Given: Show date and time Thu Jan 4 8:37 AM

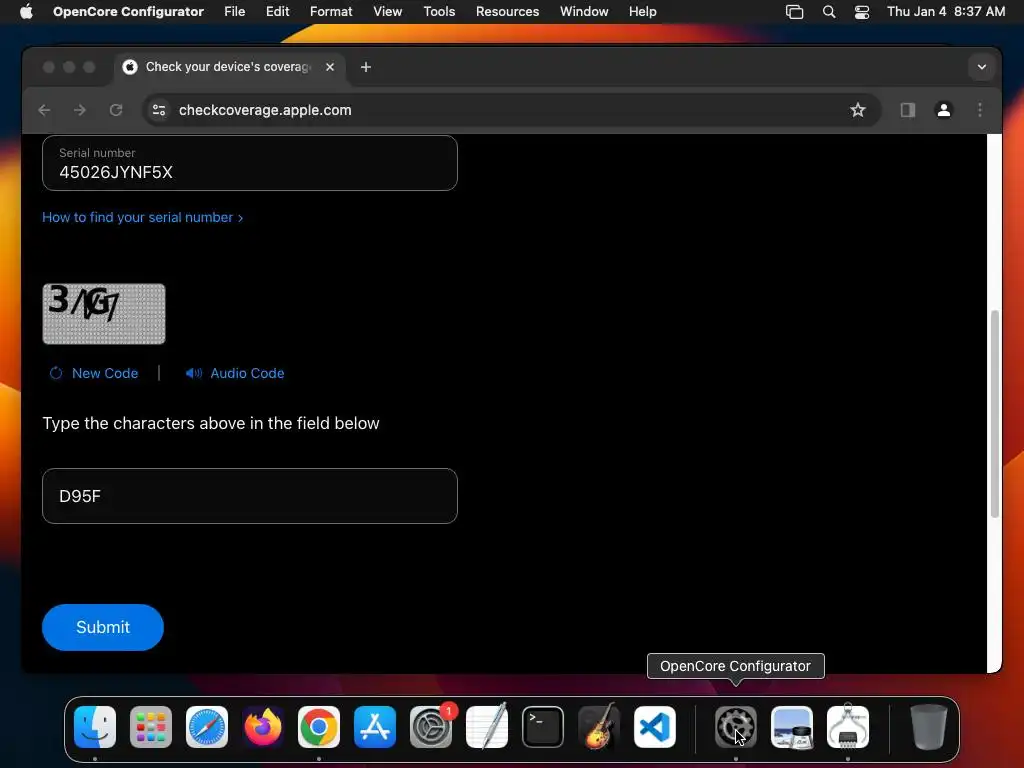Looking at the screenshot, I should click(x=946, y=11).
